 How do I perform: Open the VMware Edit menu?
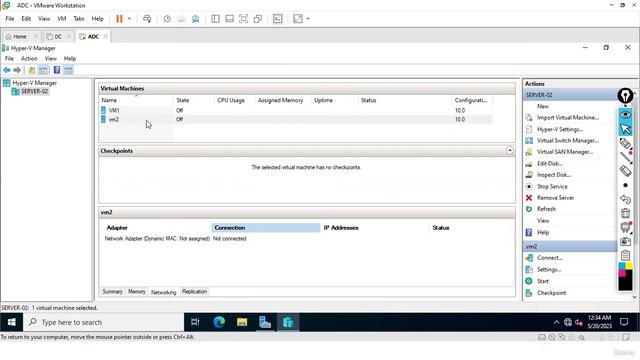(26, 19)
